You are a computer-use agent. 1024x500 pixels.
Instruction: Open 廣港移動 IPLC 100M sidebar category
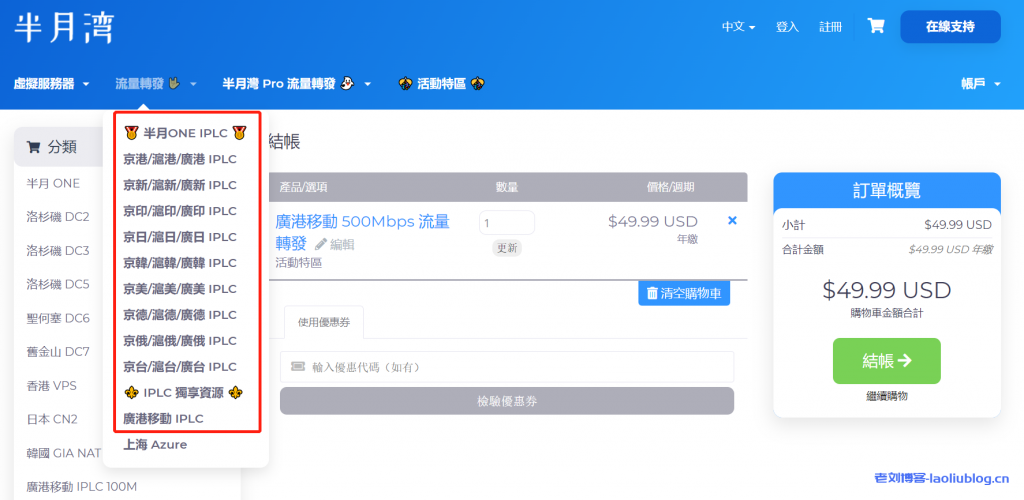pos(81,486)
